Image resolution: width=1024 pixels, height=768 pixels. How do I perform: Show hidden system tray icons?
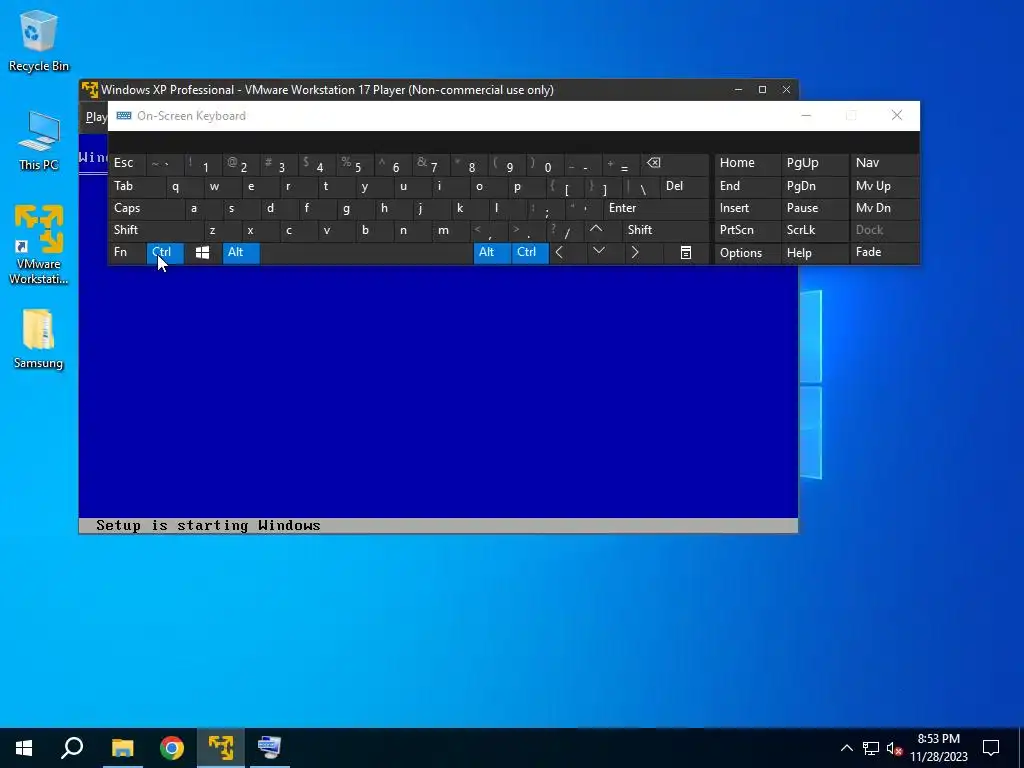click(x=846, y=748)
